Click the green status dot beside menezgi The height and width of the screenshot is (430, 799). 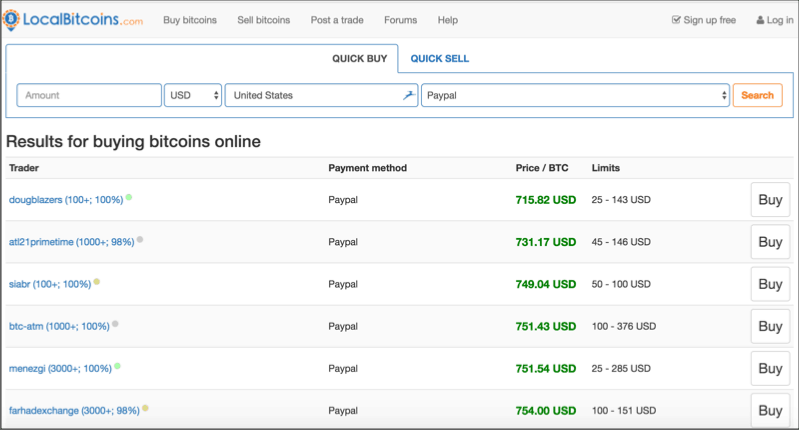(117, 366)
